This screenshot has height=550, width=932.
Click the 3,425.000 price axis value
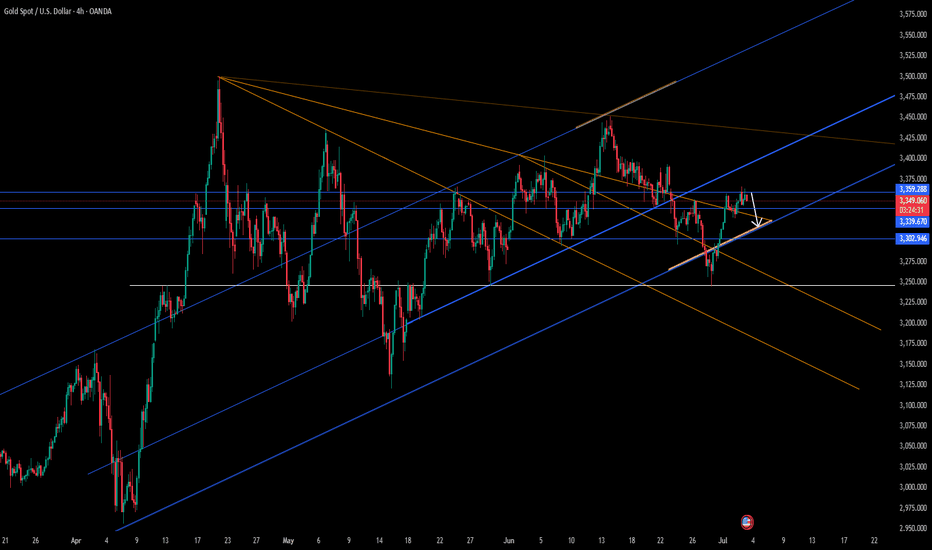[913, 138]
